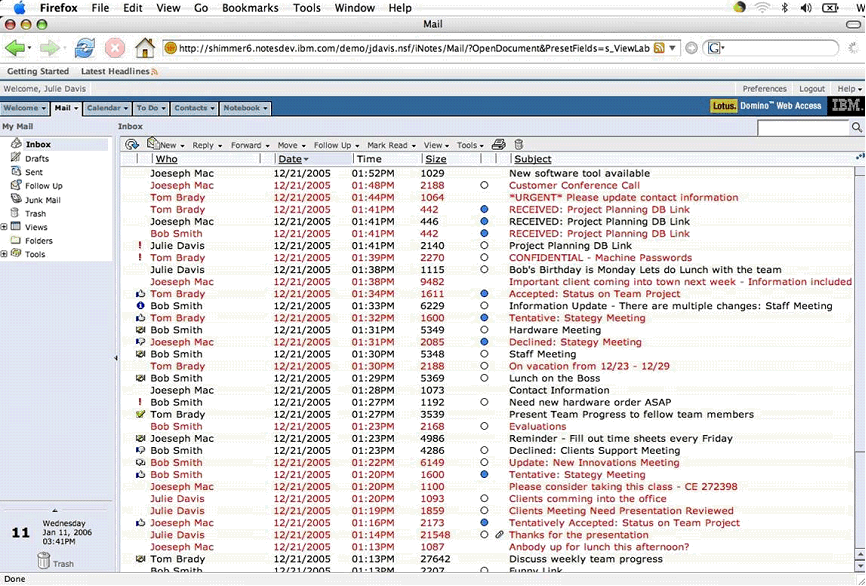
Task: Expand the Views tree node
Action: [x=4, y=227]
